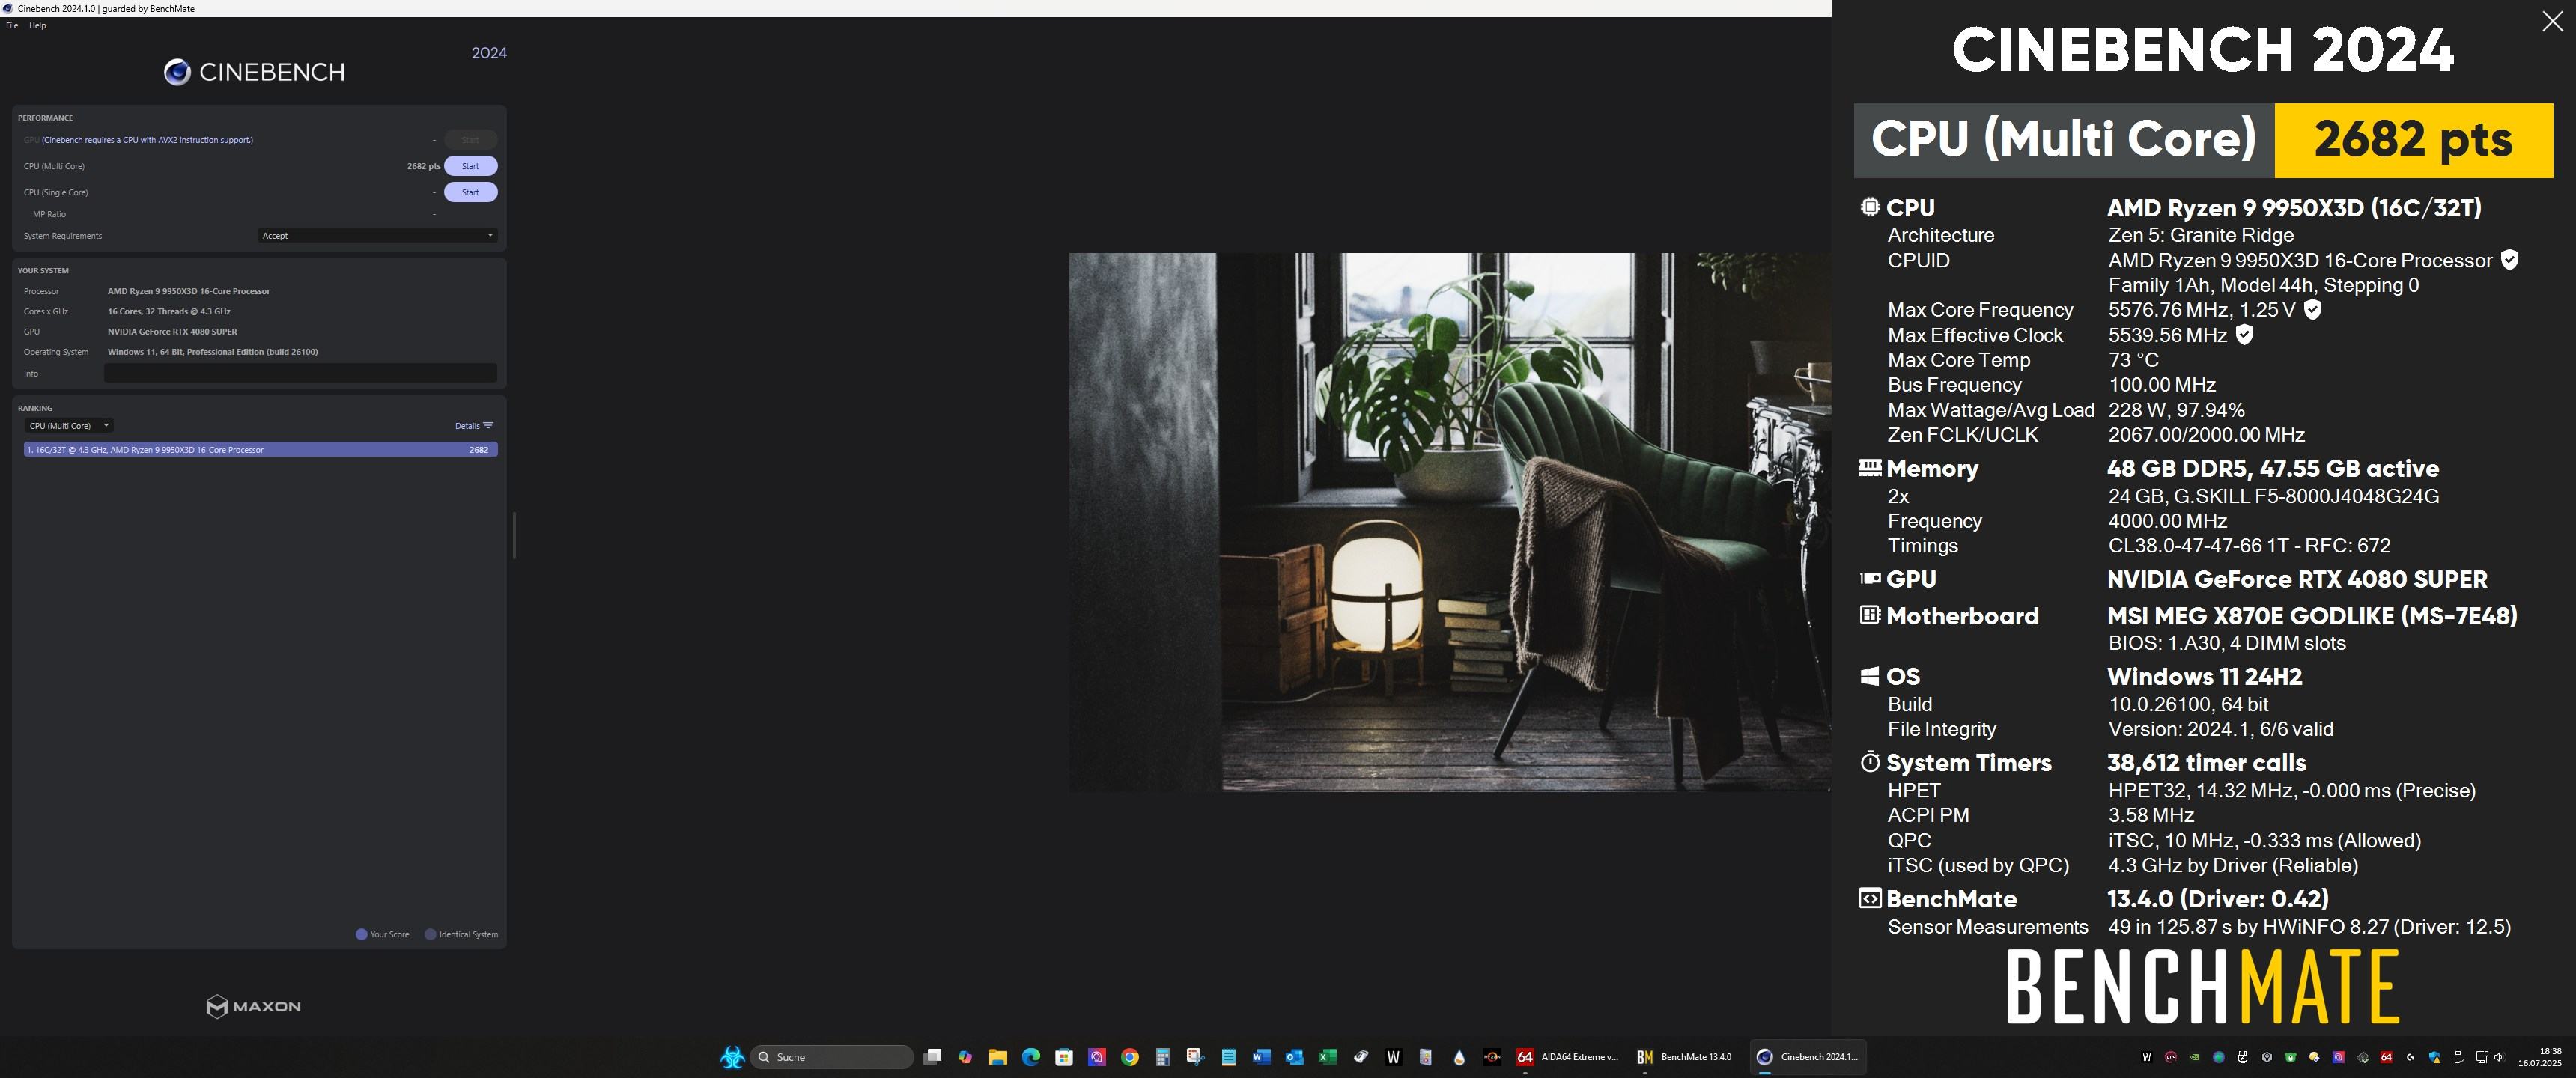The height and width of the screenshot is (1078, 2576).
Task: Open the File menu
Action: [x=12, y=26]
